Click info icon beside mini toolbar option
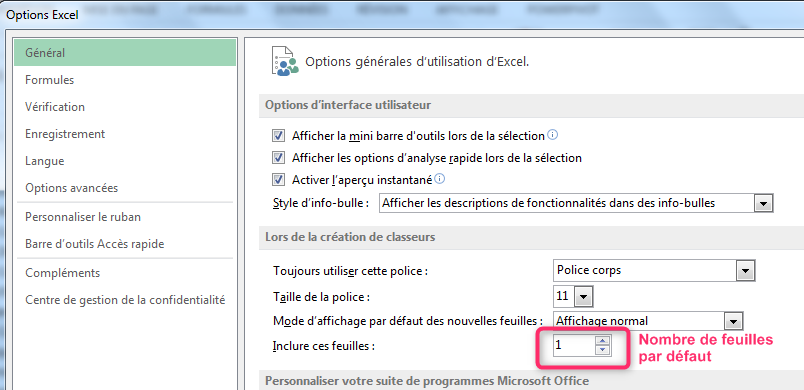This screenshot has height=390, width=804. click(x=552, y=135)
